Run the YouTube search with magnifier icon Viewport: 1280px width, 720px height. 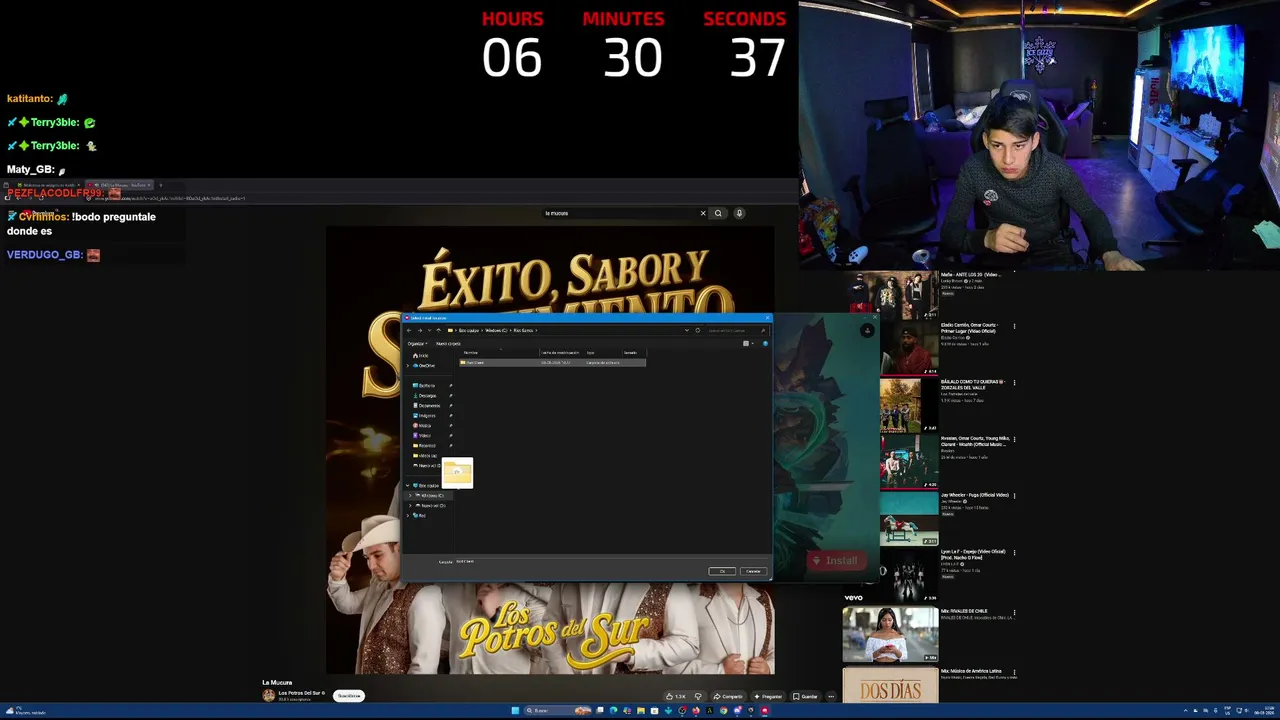718,213
